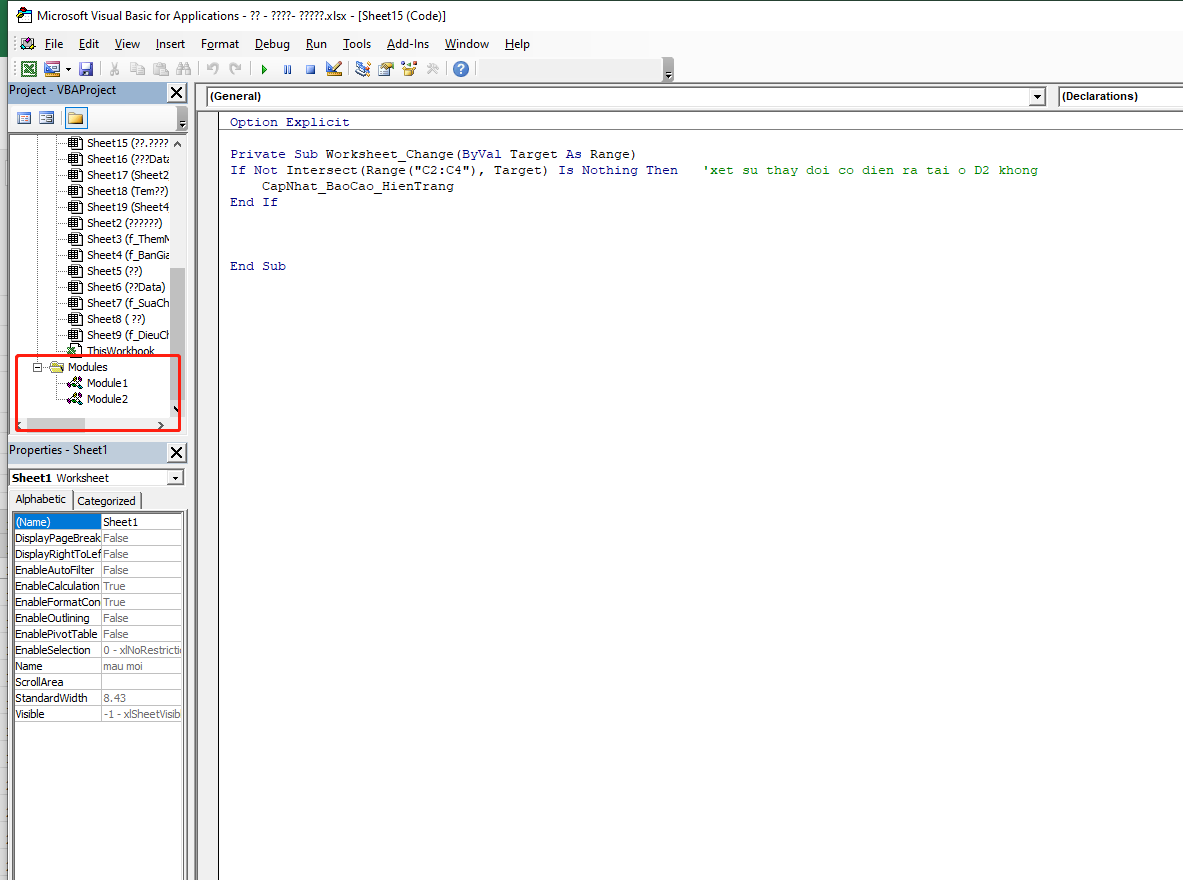Select Sheet15 in the project tree

(128, 143)
